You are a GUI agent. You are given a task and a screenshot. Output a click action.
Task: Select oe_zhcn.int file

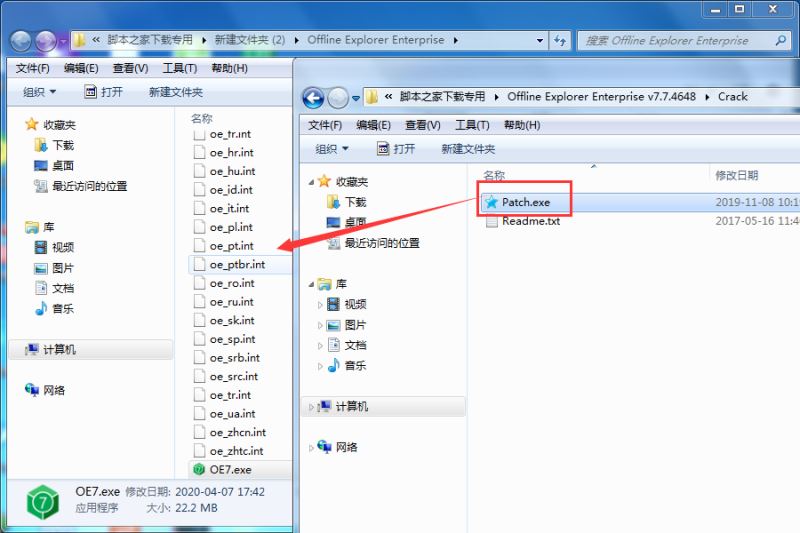click(x=237, y=432)
